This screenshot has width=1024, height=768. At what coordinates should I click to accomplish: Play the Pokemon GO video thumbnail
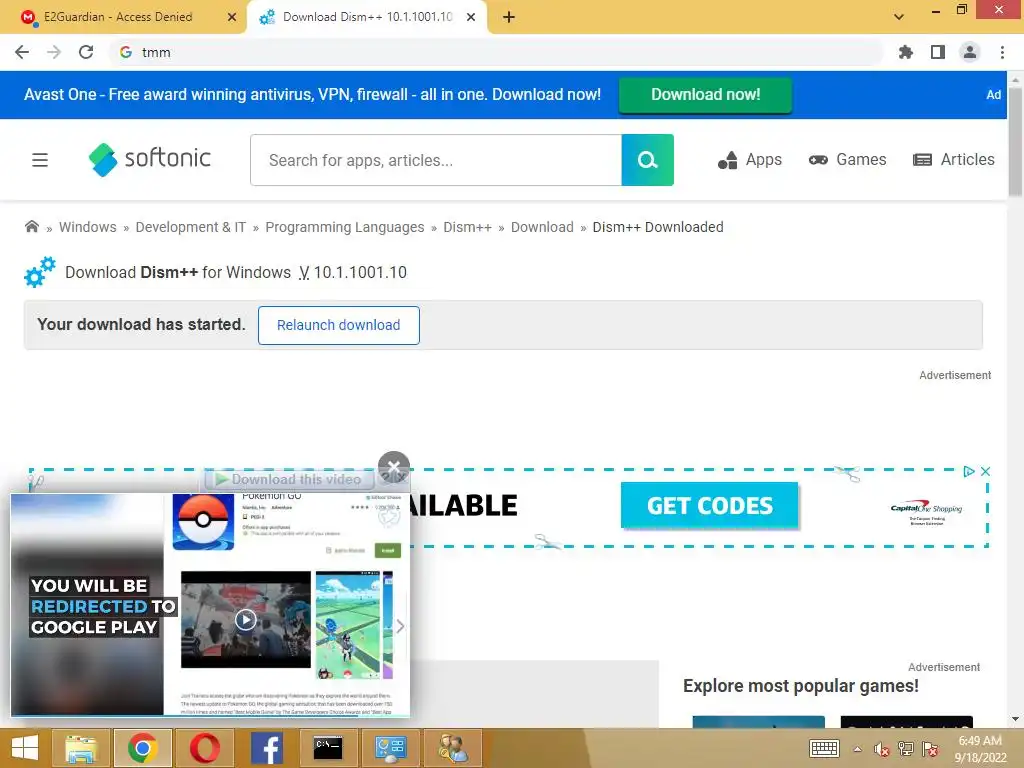point(246,619)
